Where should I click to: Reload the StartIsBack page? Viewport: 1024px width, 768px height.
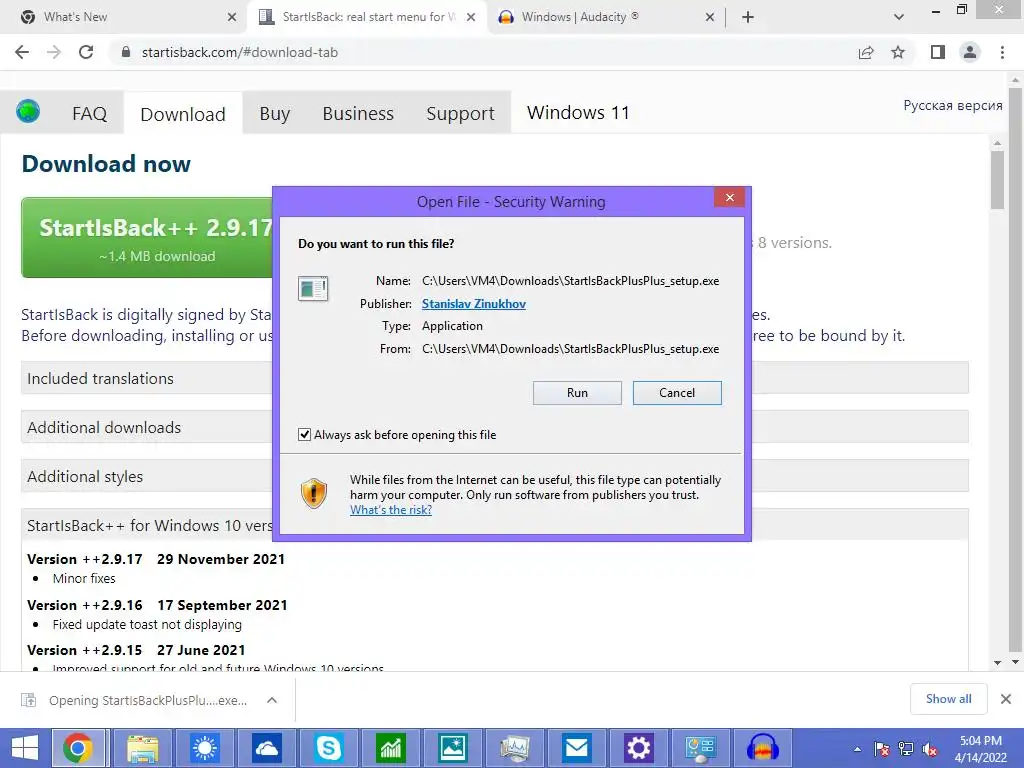coord(86,52)
